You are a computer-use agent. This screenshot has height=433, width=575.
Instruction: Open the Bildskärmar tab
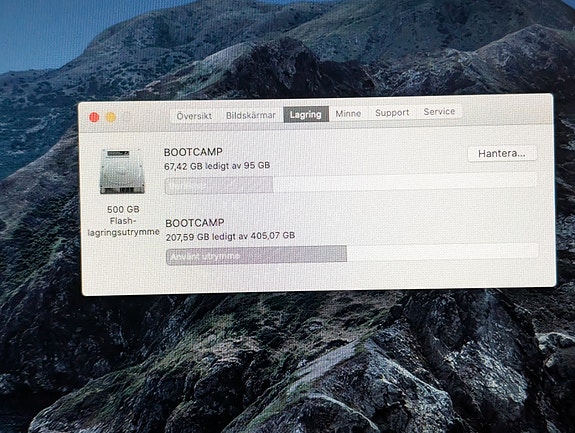coord(251,115)
